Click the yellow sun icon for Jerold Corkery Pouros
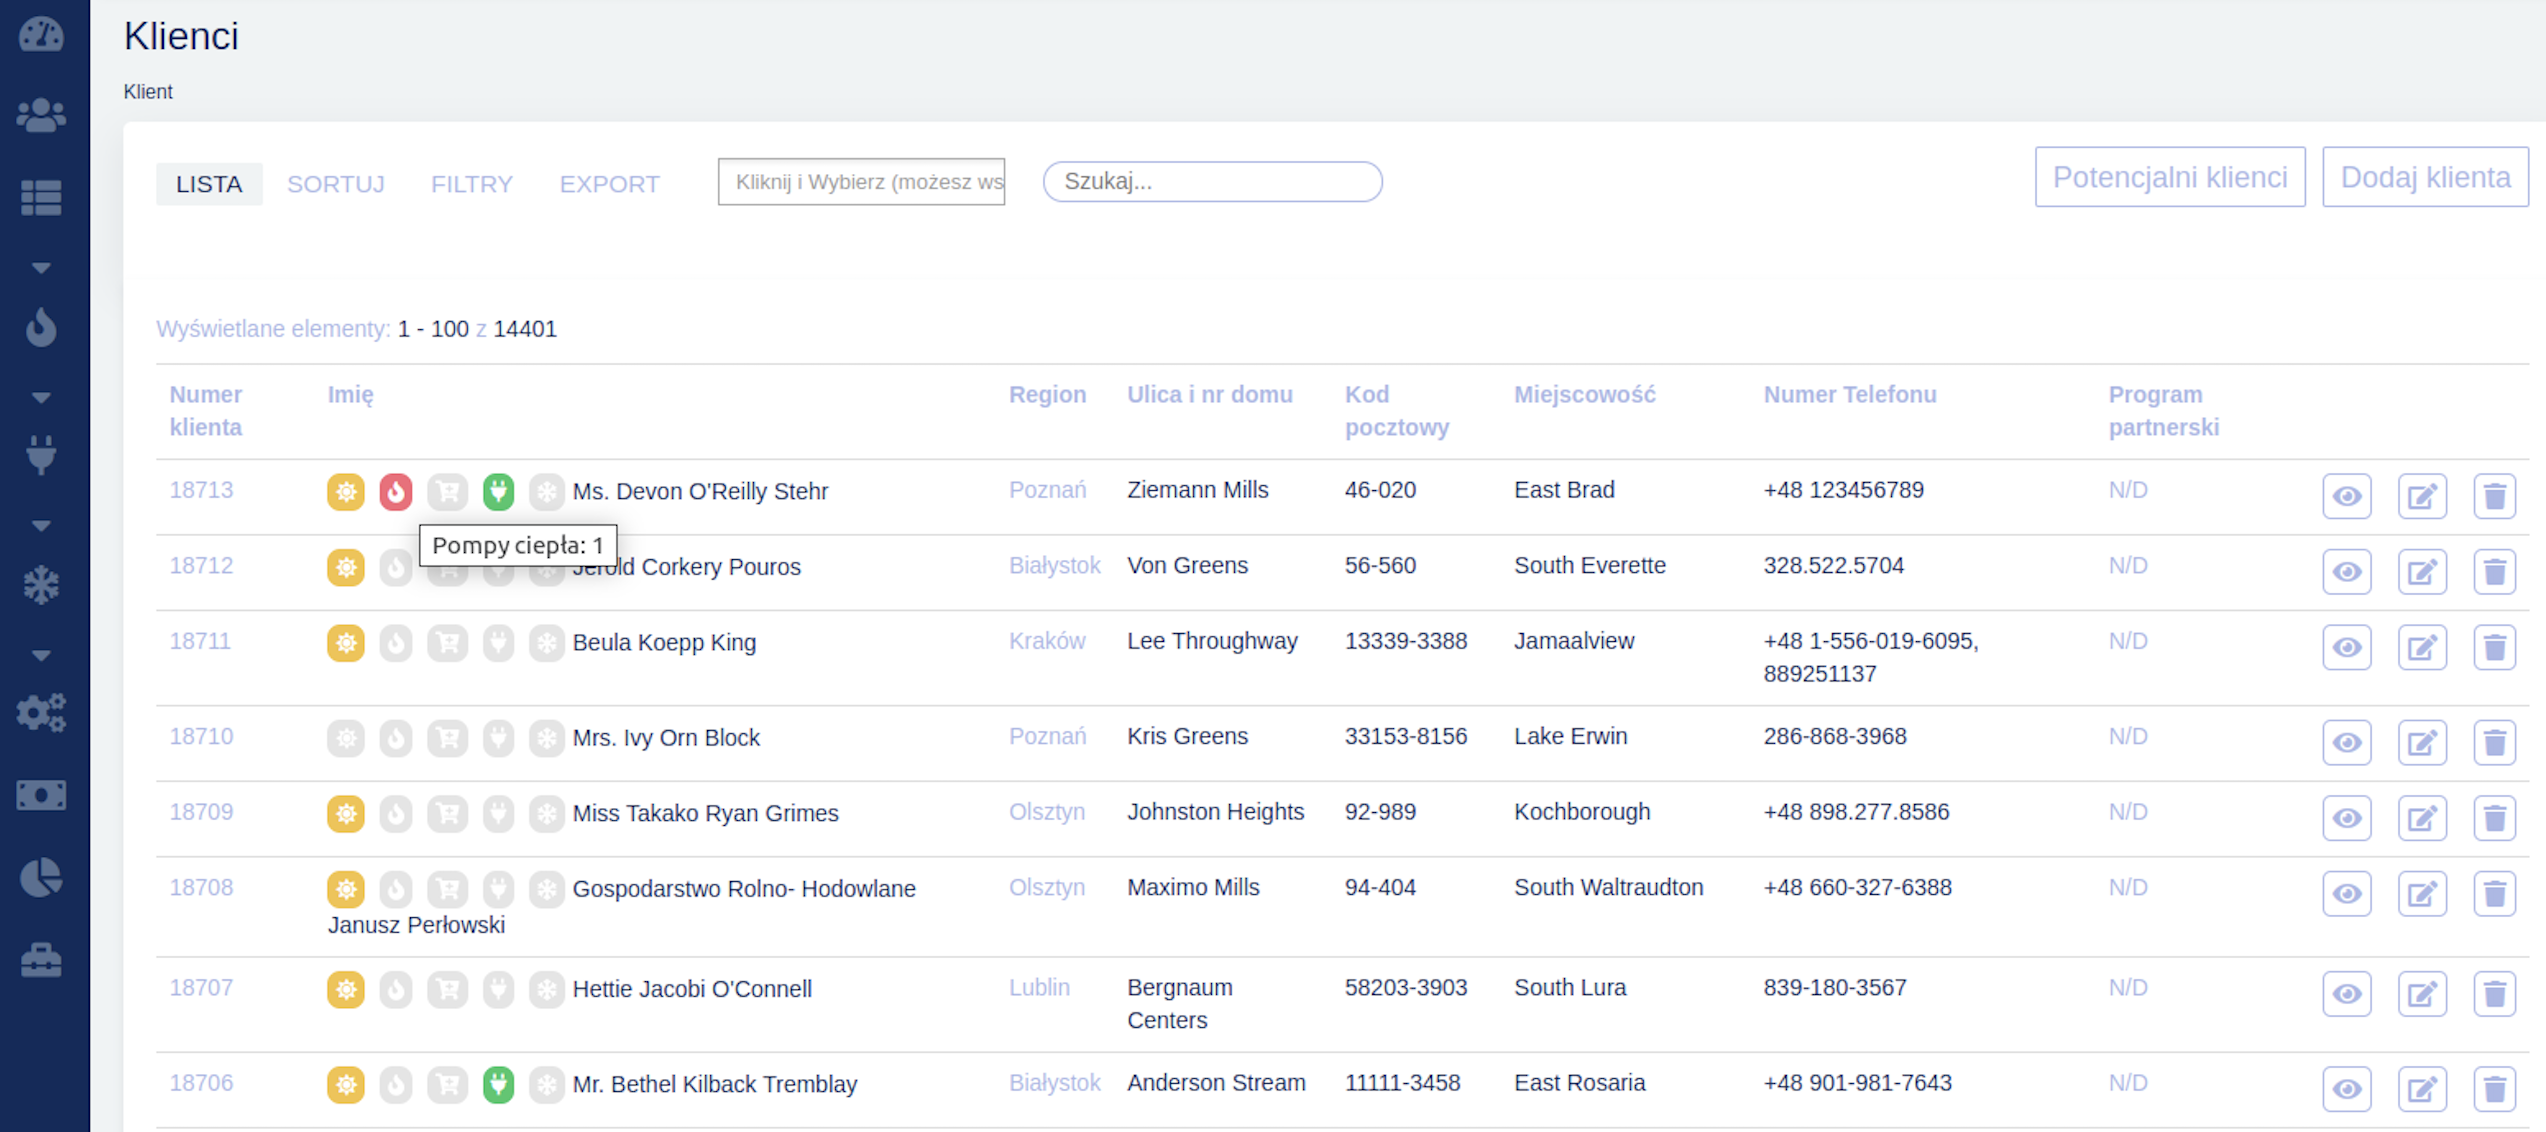 pyautogui.click(x=346, y=567)
